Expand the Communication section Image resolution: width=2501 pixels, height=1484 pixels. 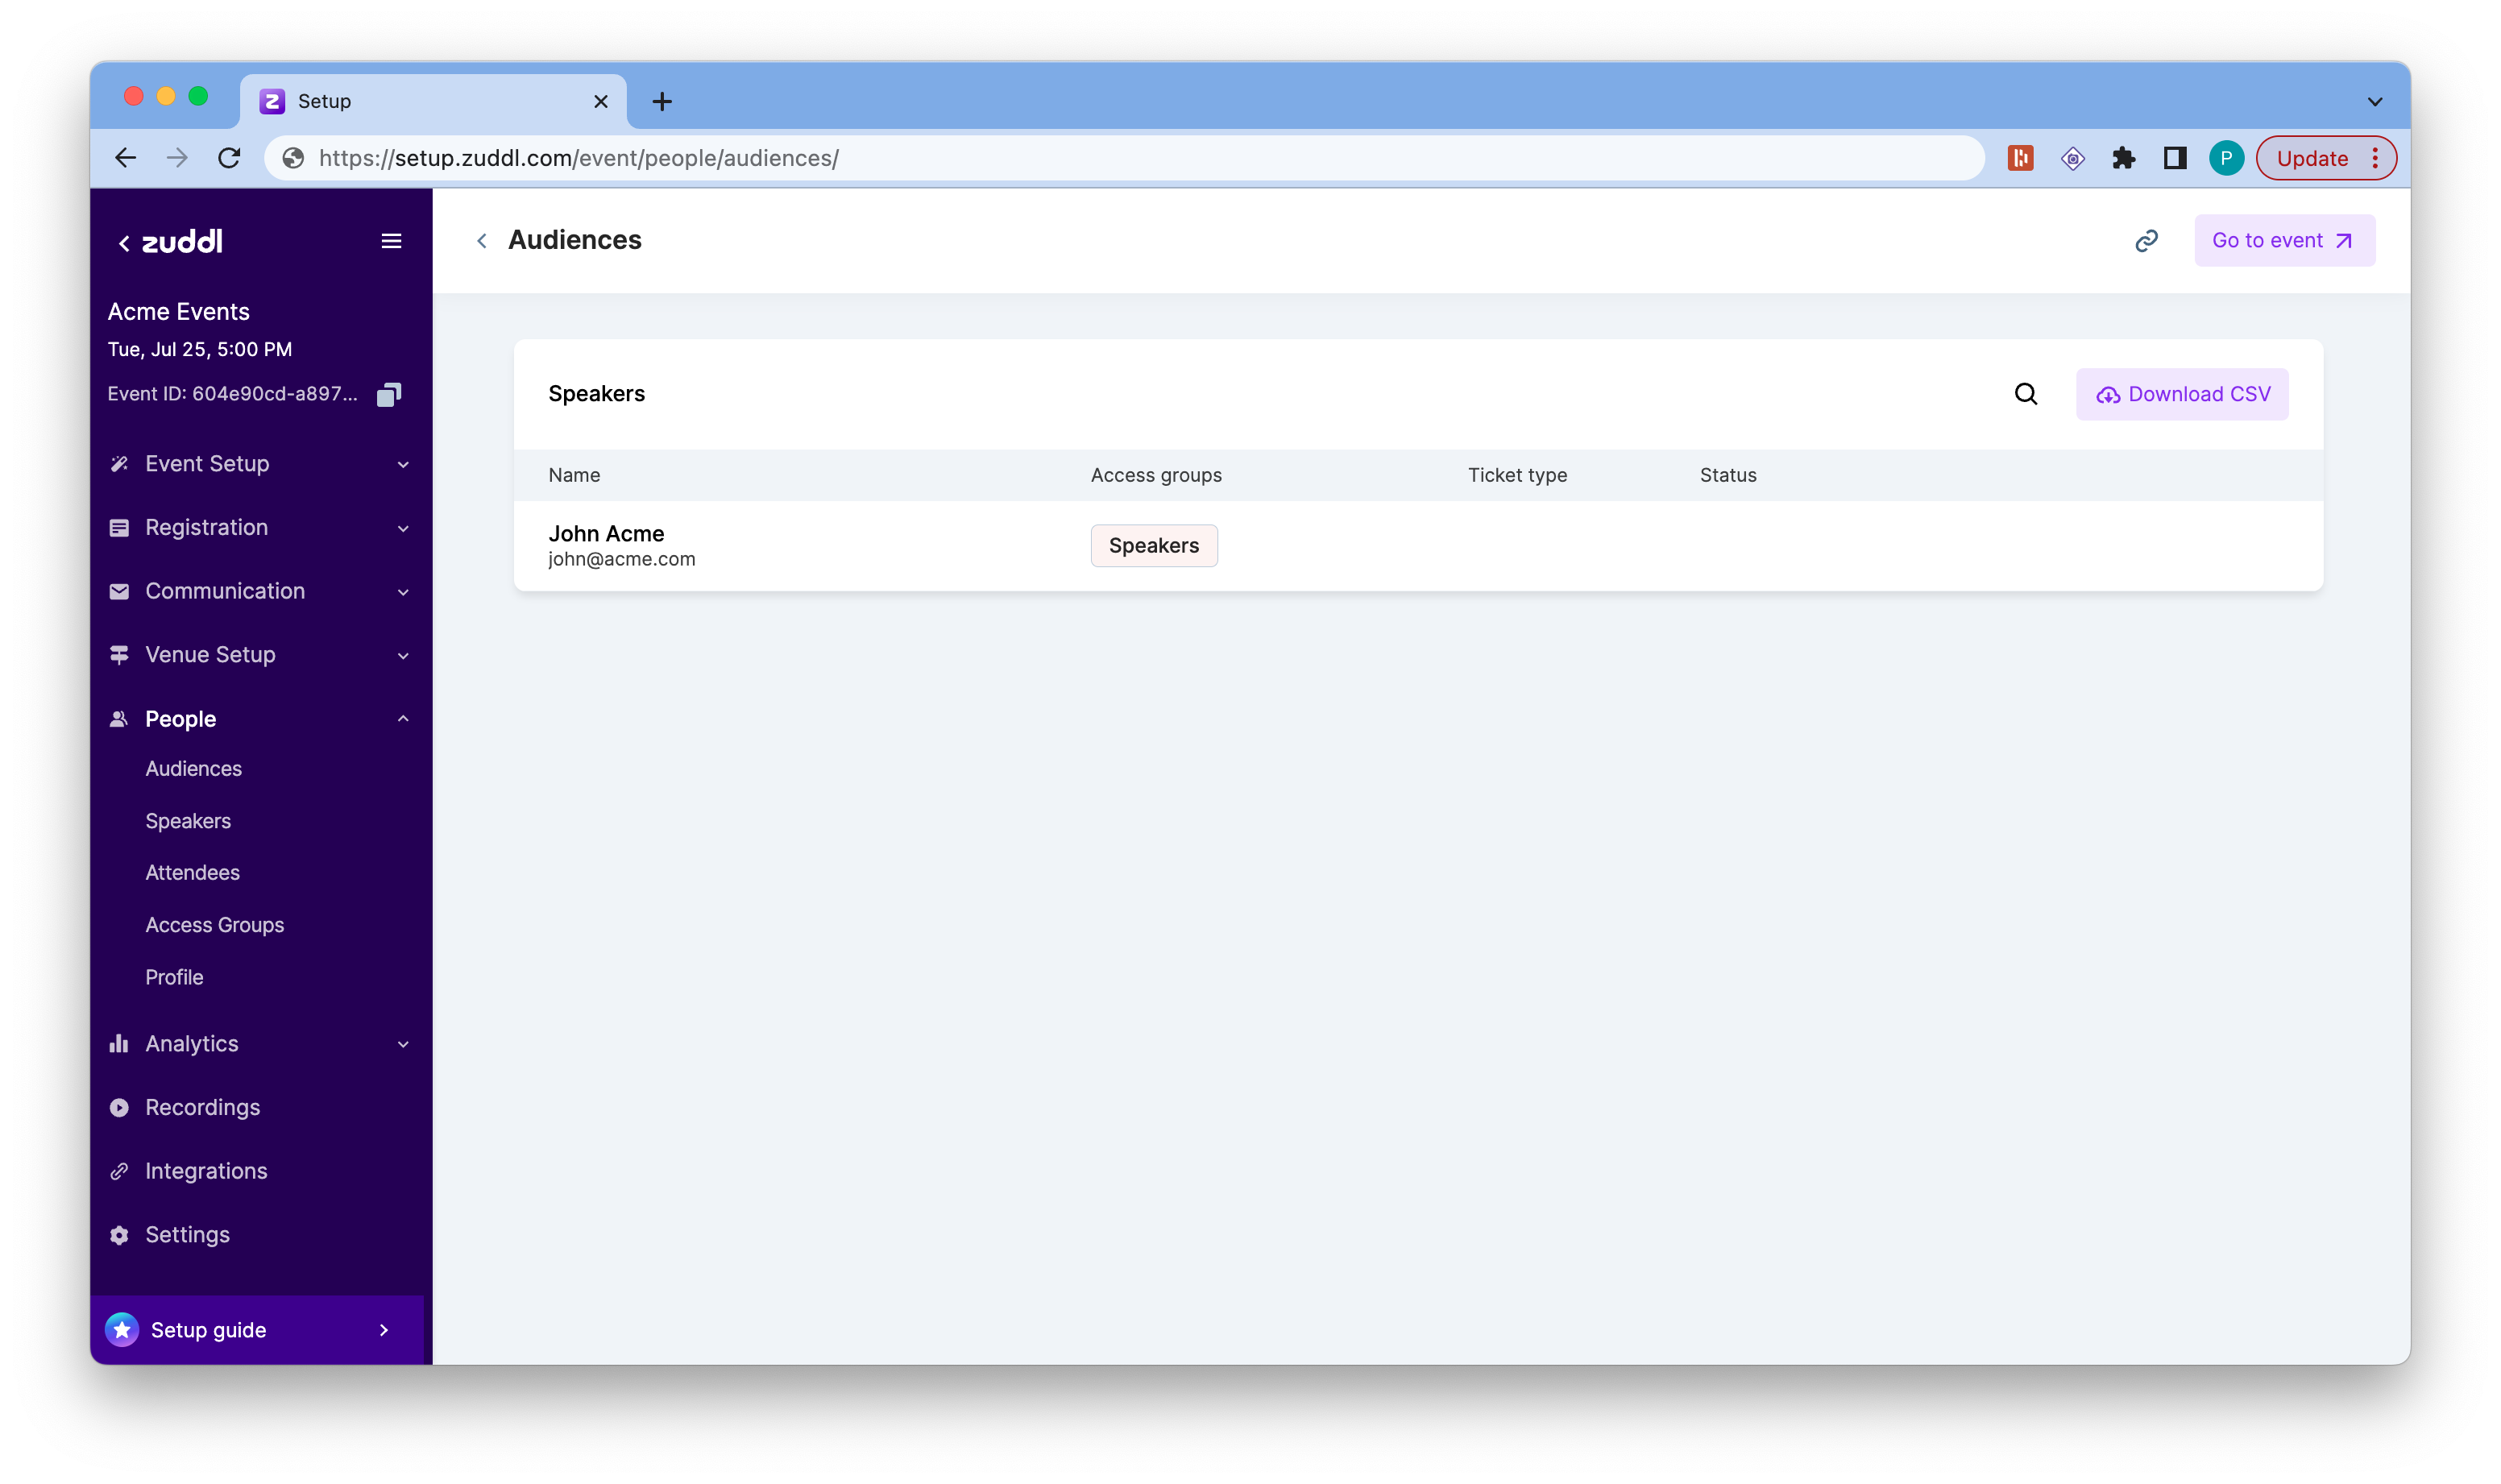click(403, 592)
